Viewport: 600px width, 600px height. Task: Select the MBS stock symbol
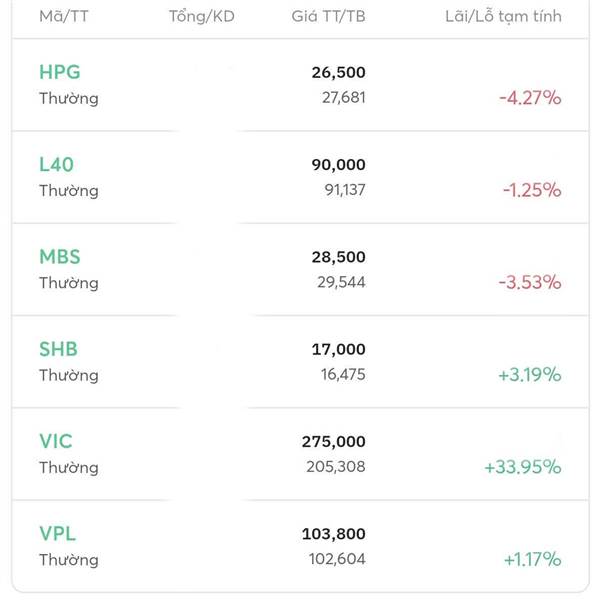tap(60, 257)
